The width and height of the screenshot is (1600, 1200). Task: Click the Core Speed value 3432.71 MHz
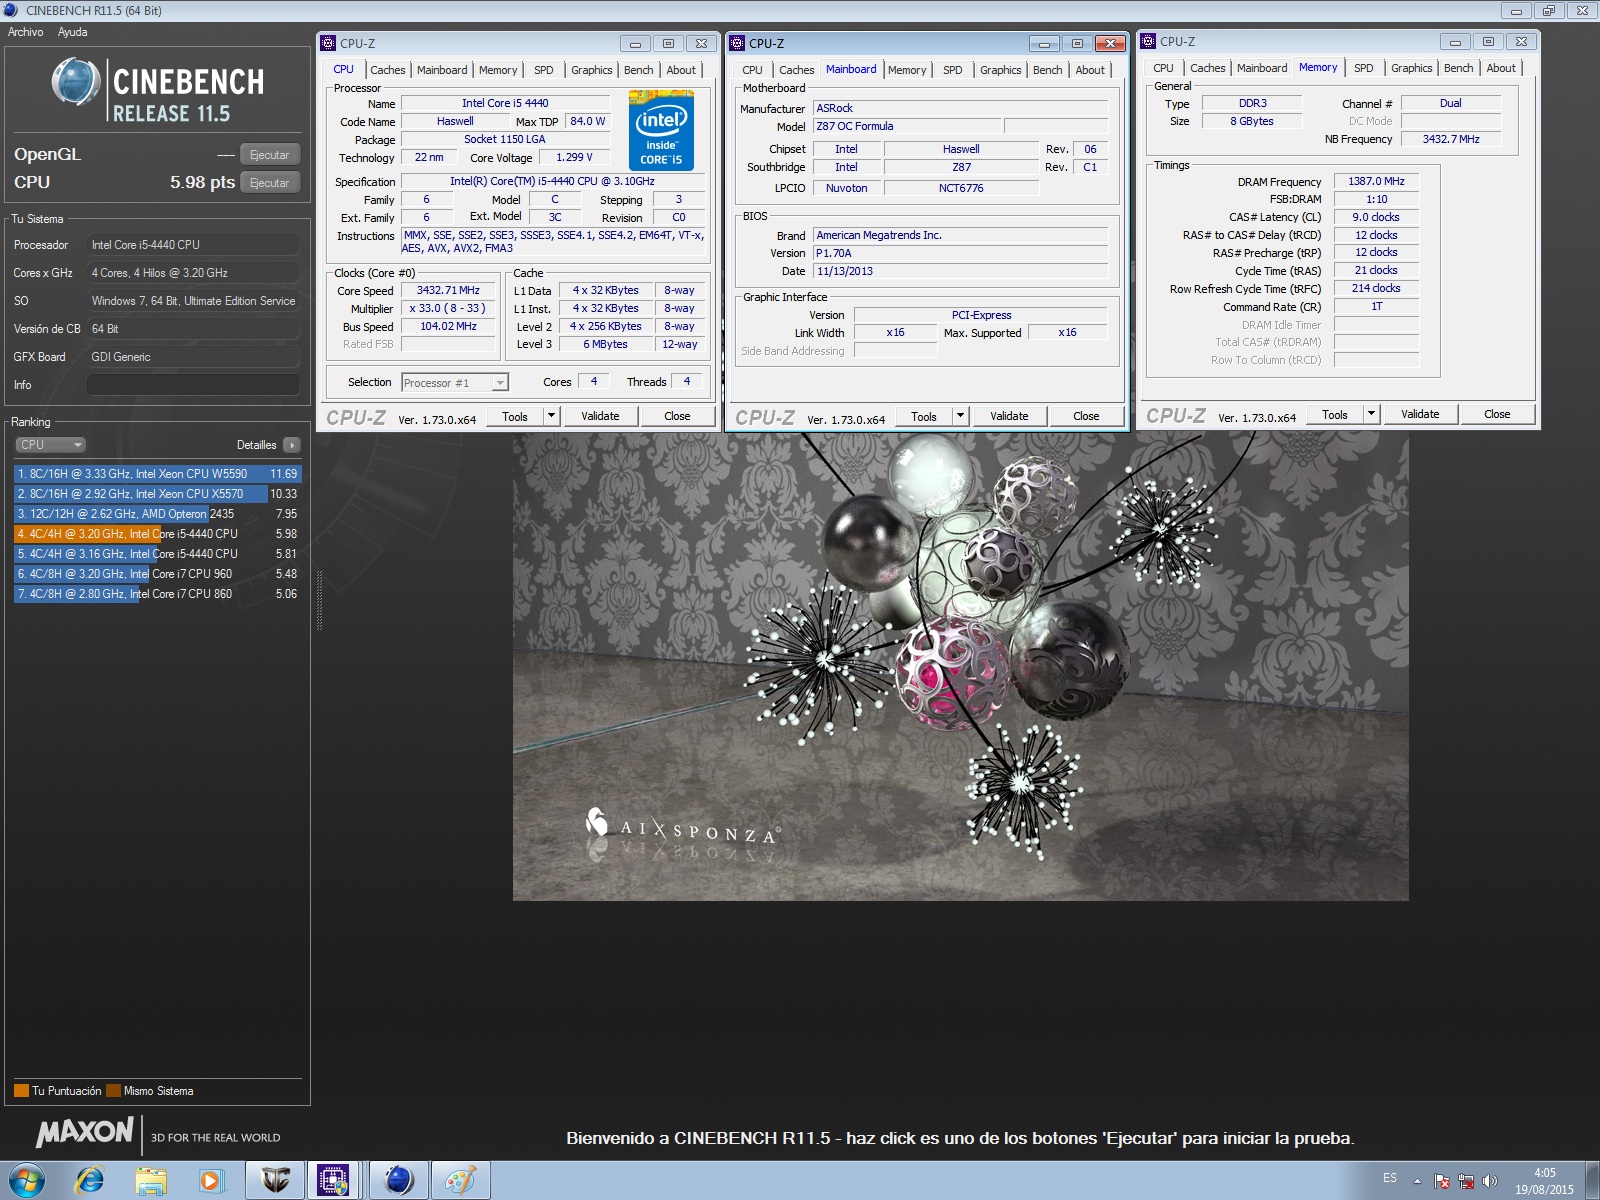tap(448, 291)
